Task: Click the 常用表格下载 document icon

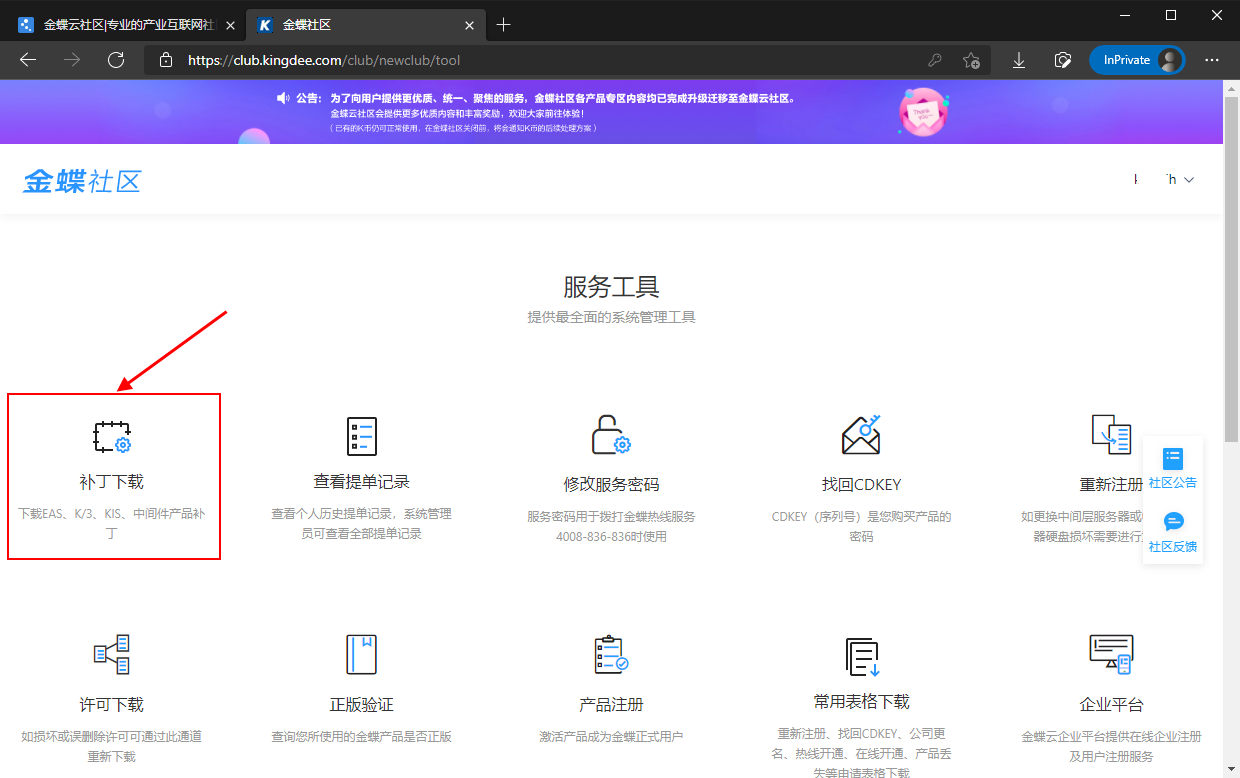Action: (861, 656)
